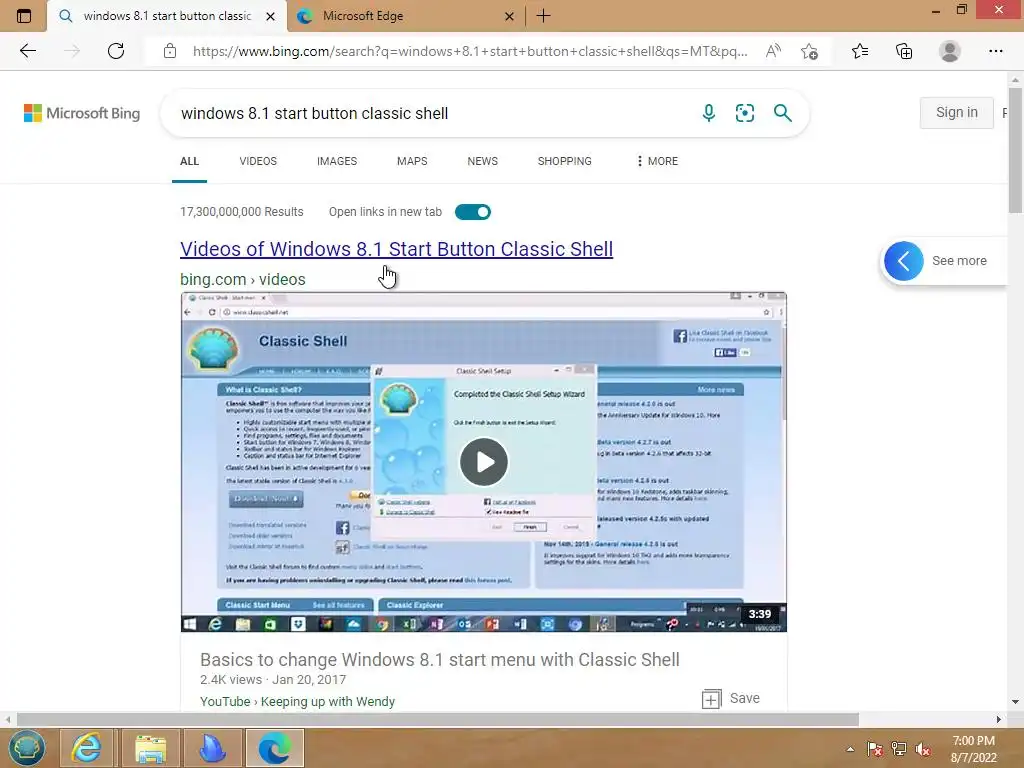
Task: Open Classic Shell Start button
Action: (x=26, y=748)
